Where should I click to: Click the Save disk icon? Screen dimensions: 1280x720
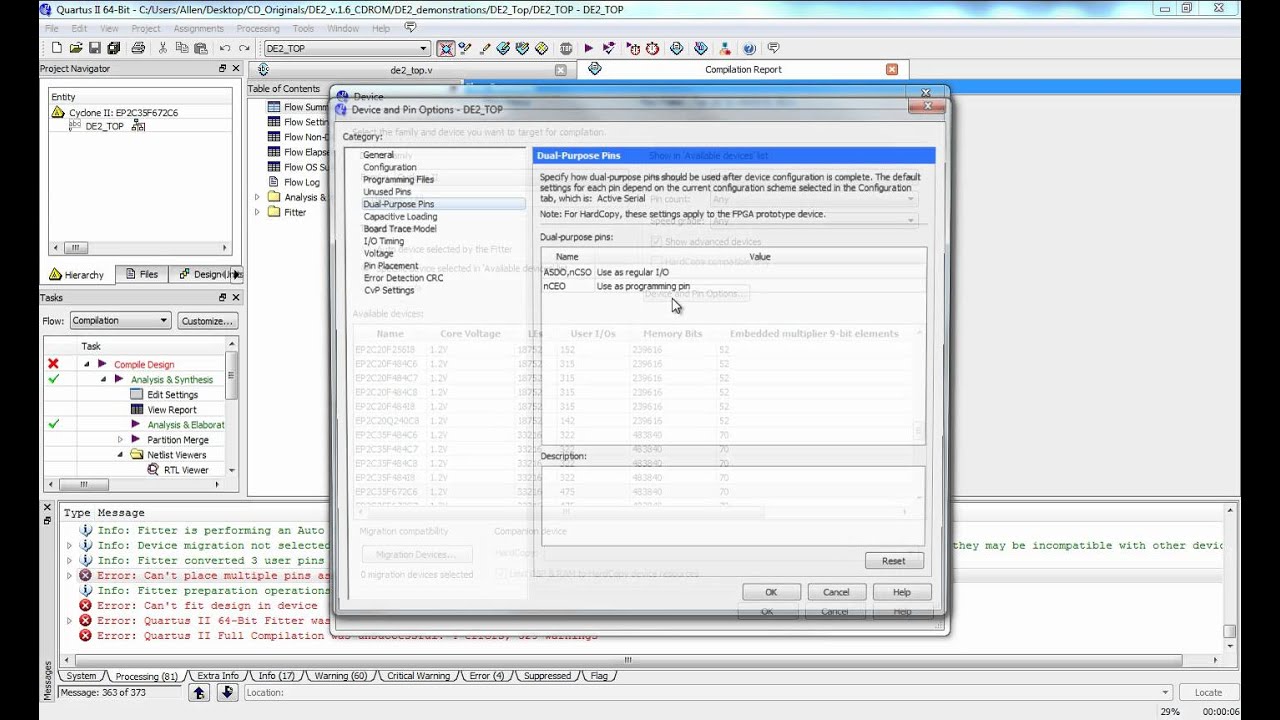(94, 48)
